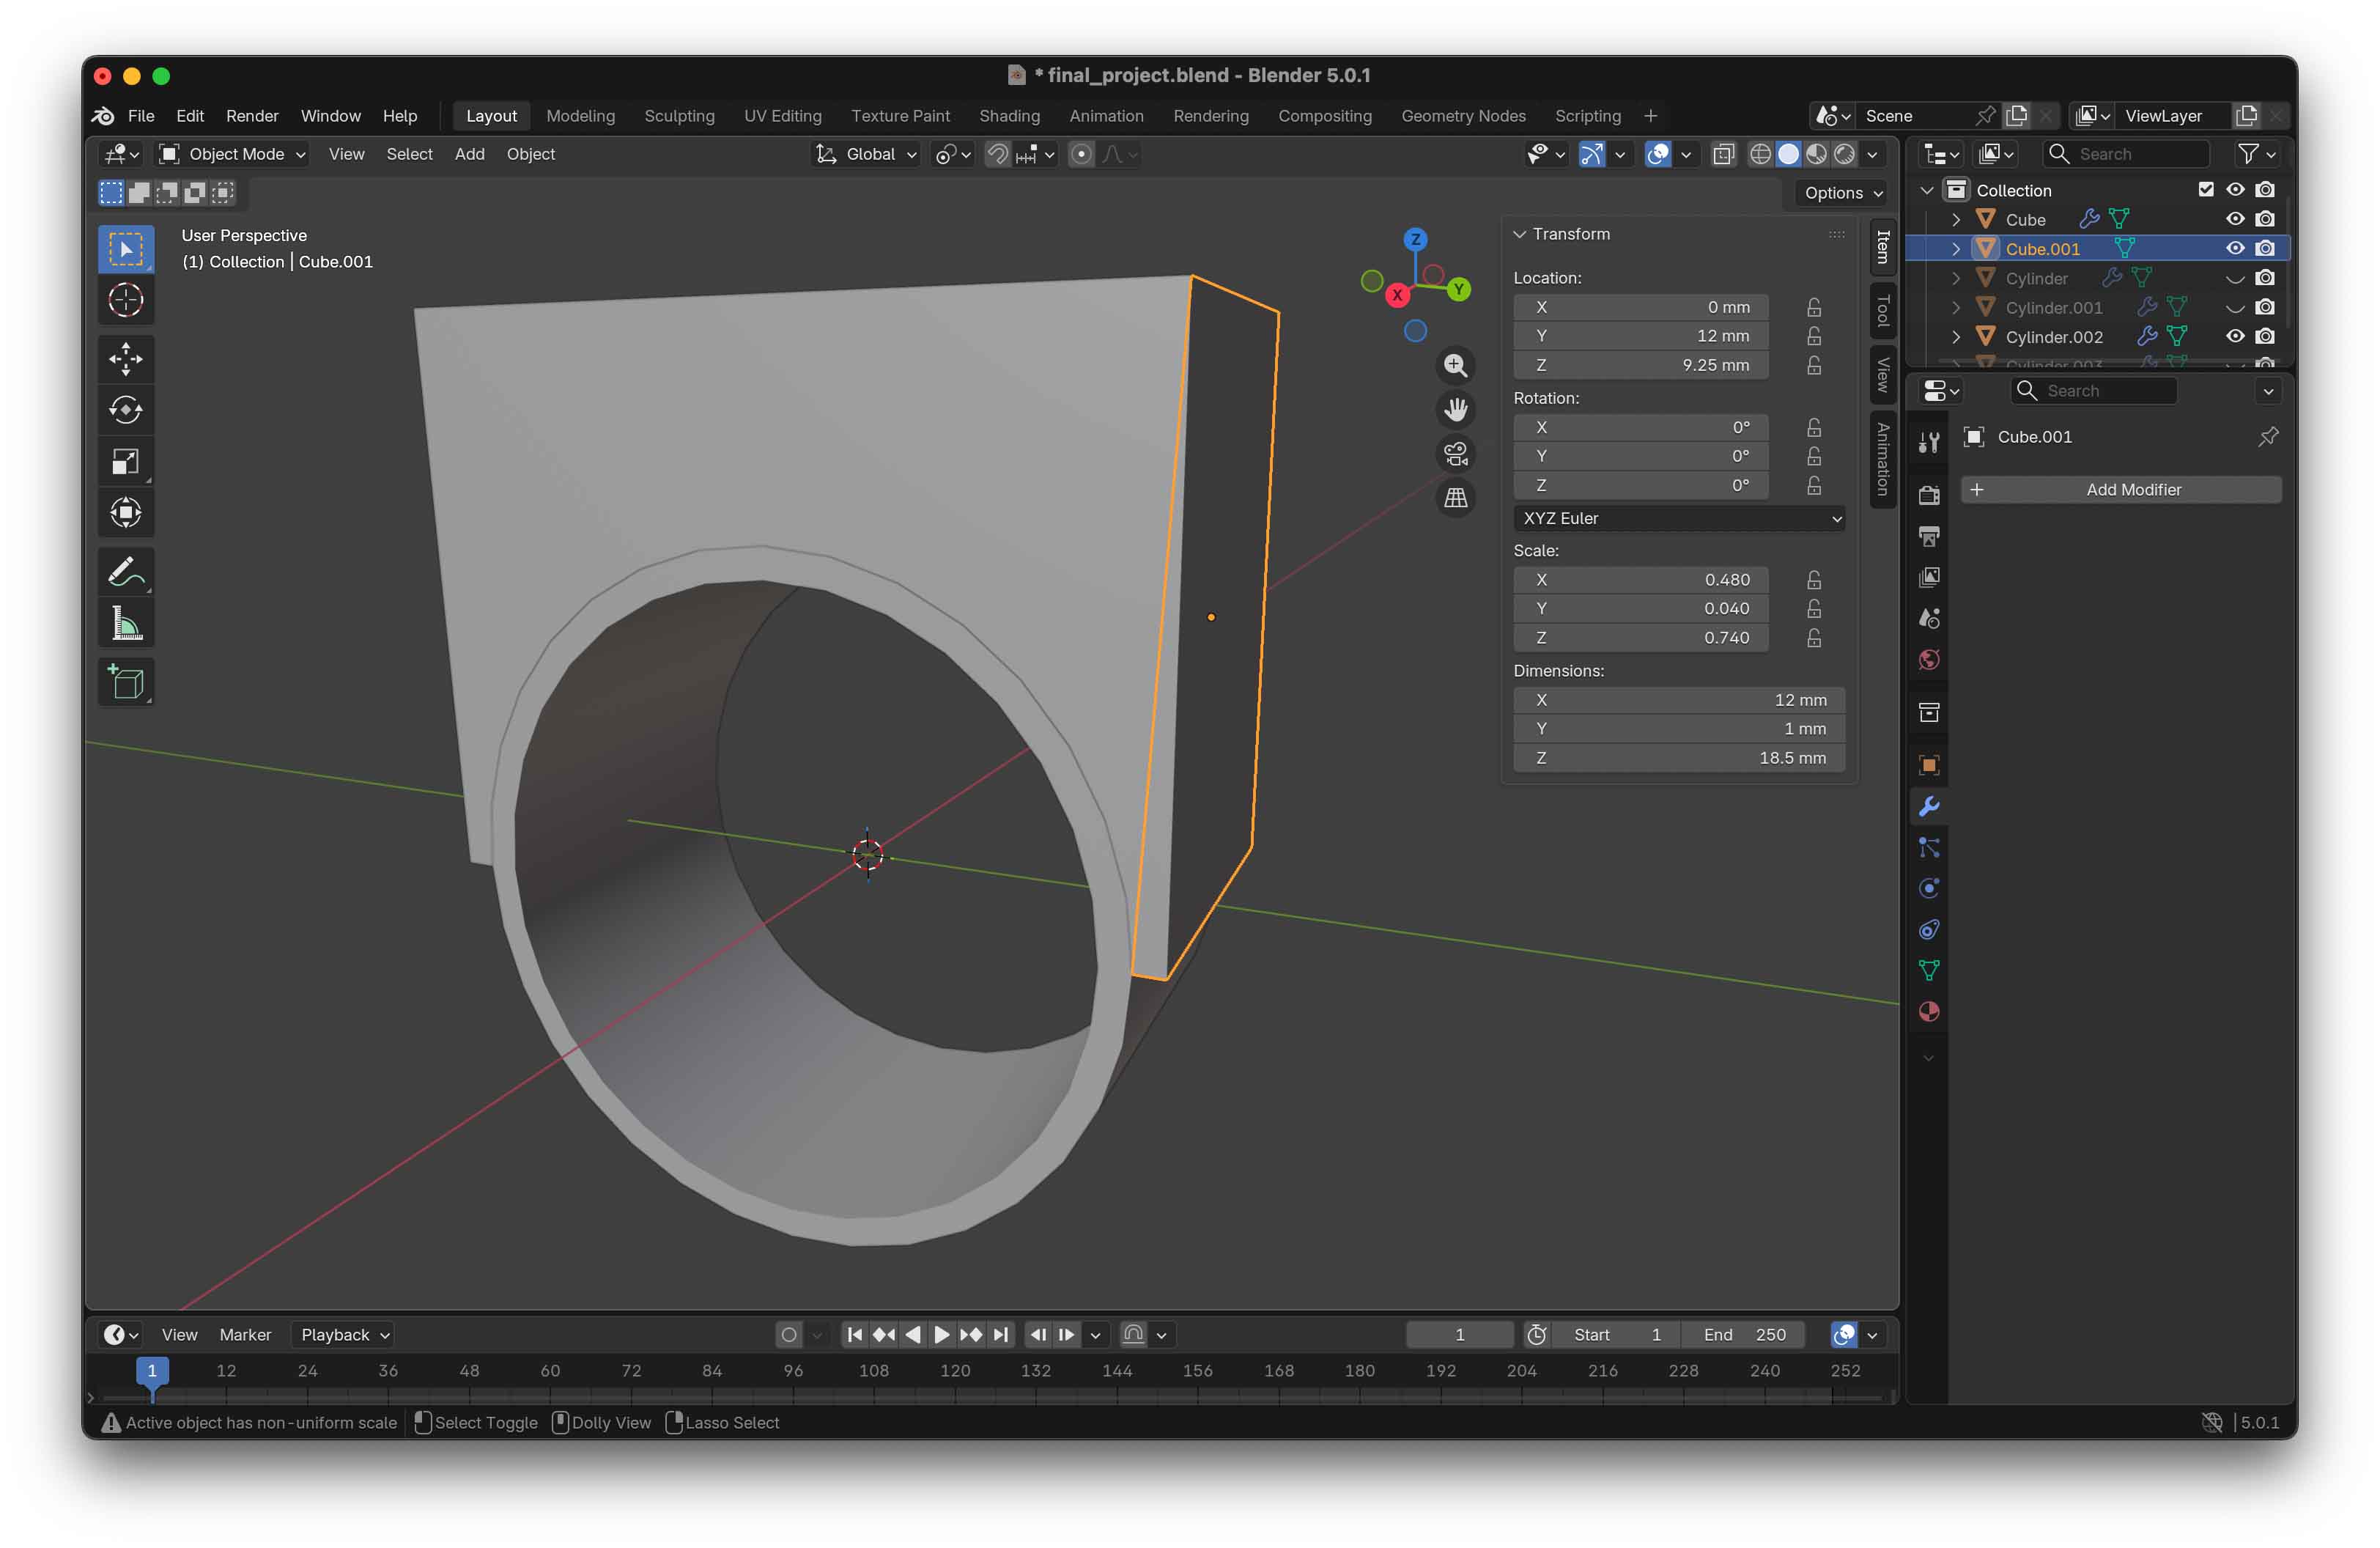Switch to the Sculpting workspace tab
2380x1548 pixels.
click(679, 116)
